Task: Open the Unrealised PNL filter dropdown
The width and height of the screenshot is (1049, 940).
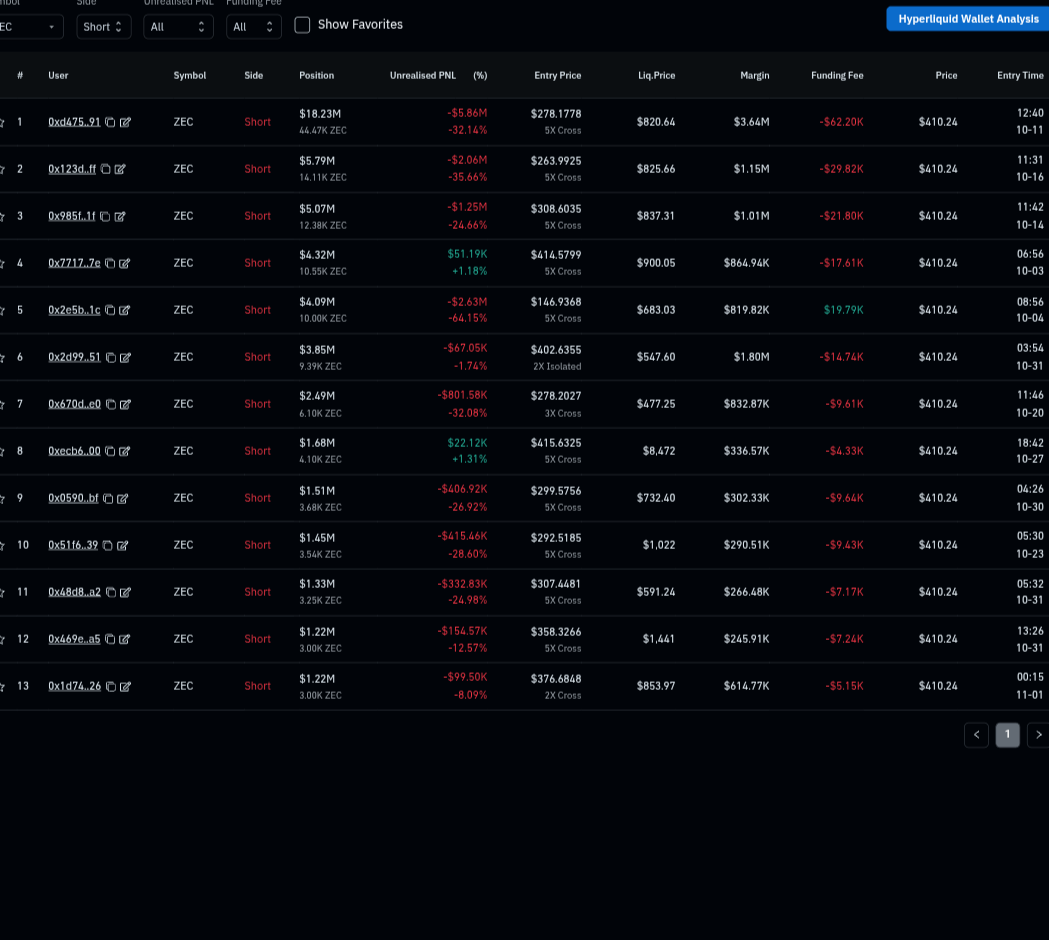Action: tap(178, 27)
